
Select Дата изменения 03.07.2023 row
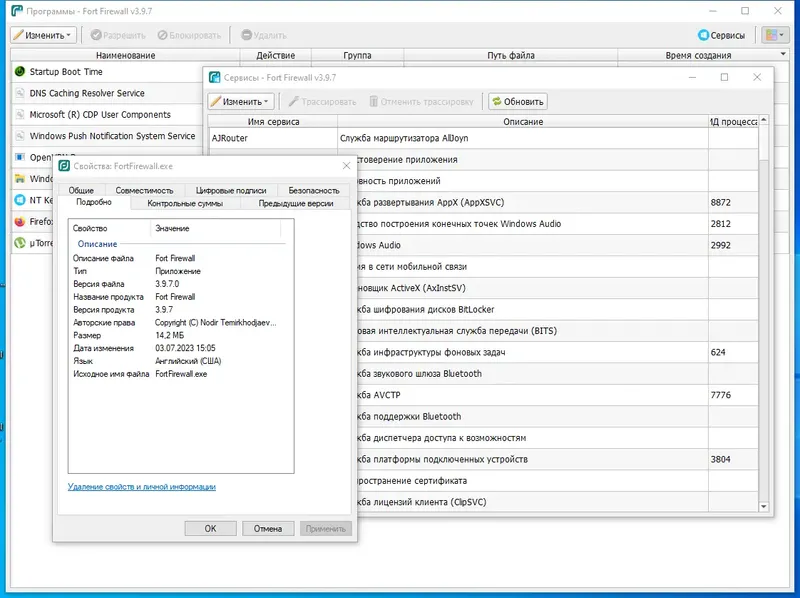point(181,348)
